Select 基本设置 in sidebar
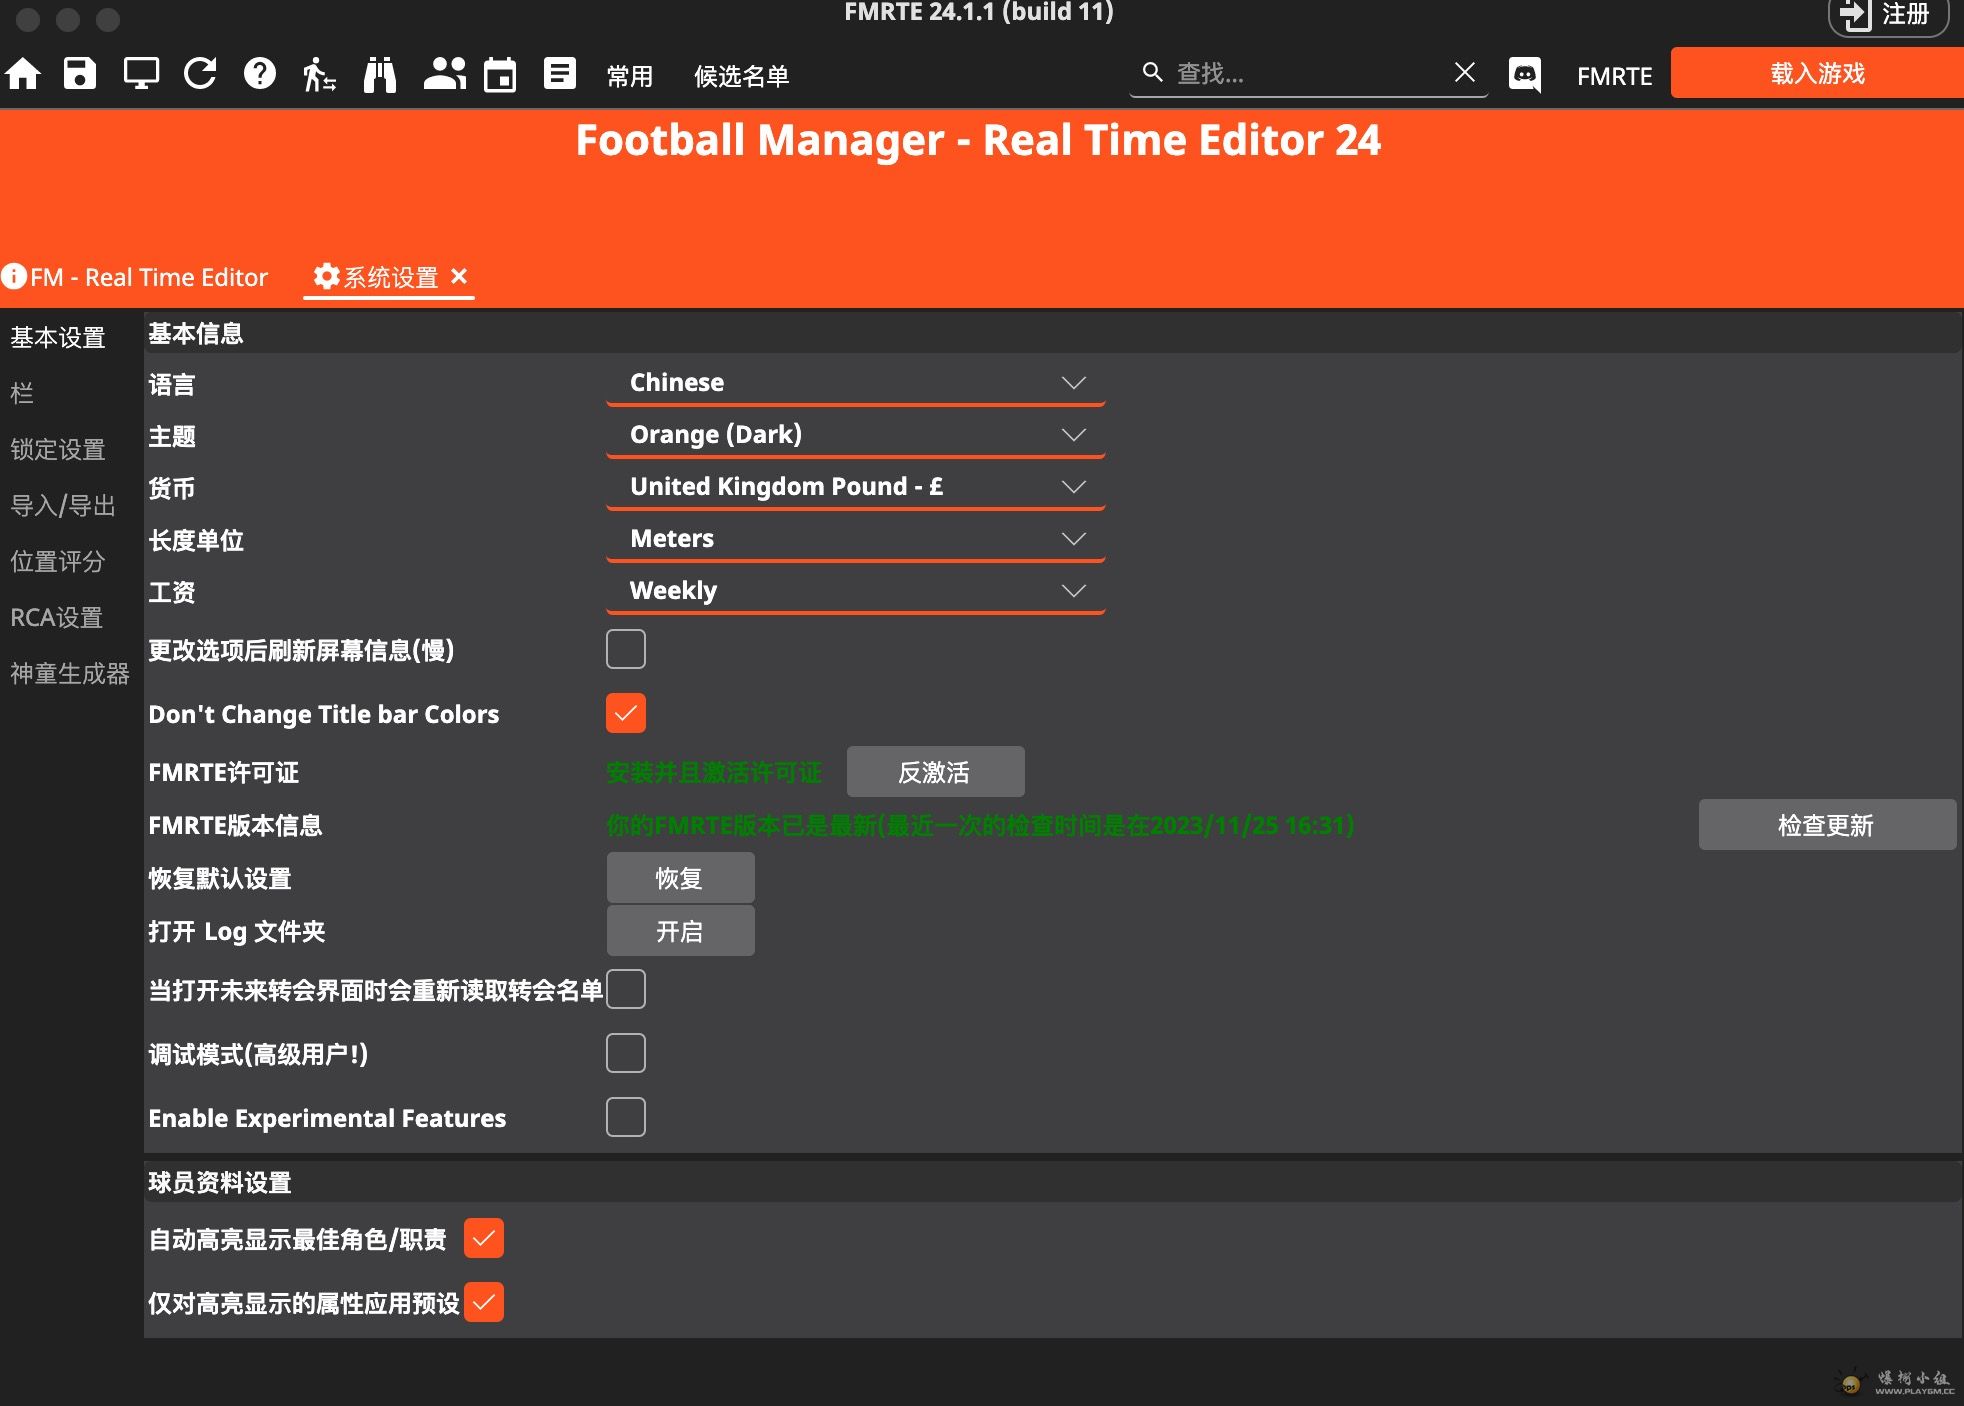1964x1406 pixels. (58, 338)
